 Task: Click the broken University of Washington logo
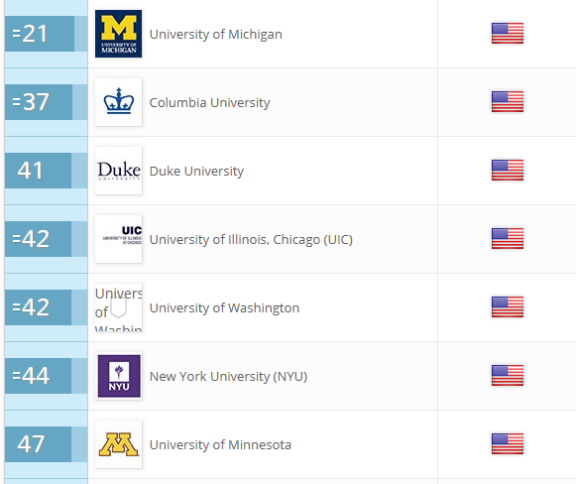(x=118, y=308)
